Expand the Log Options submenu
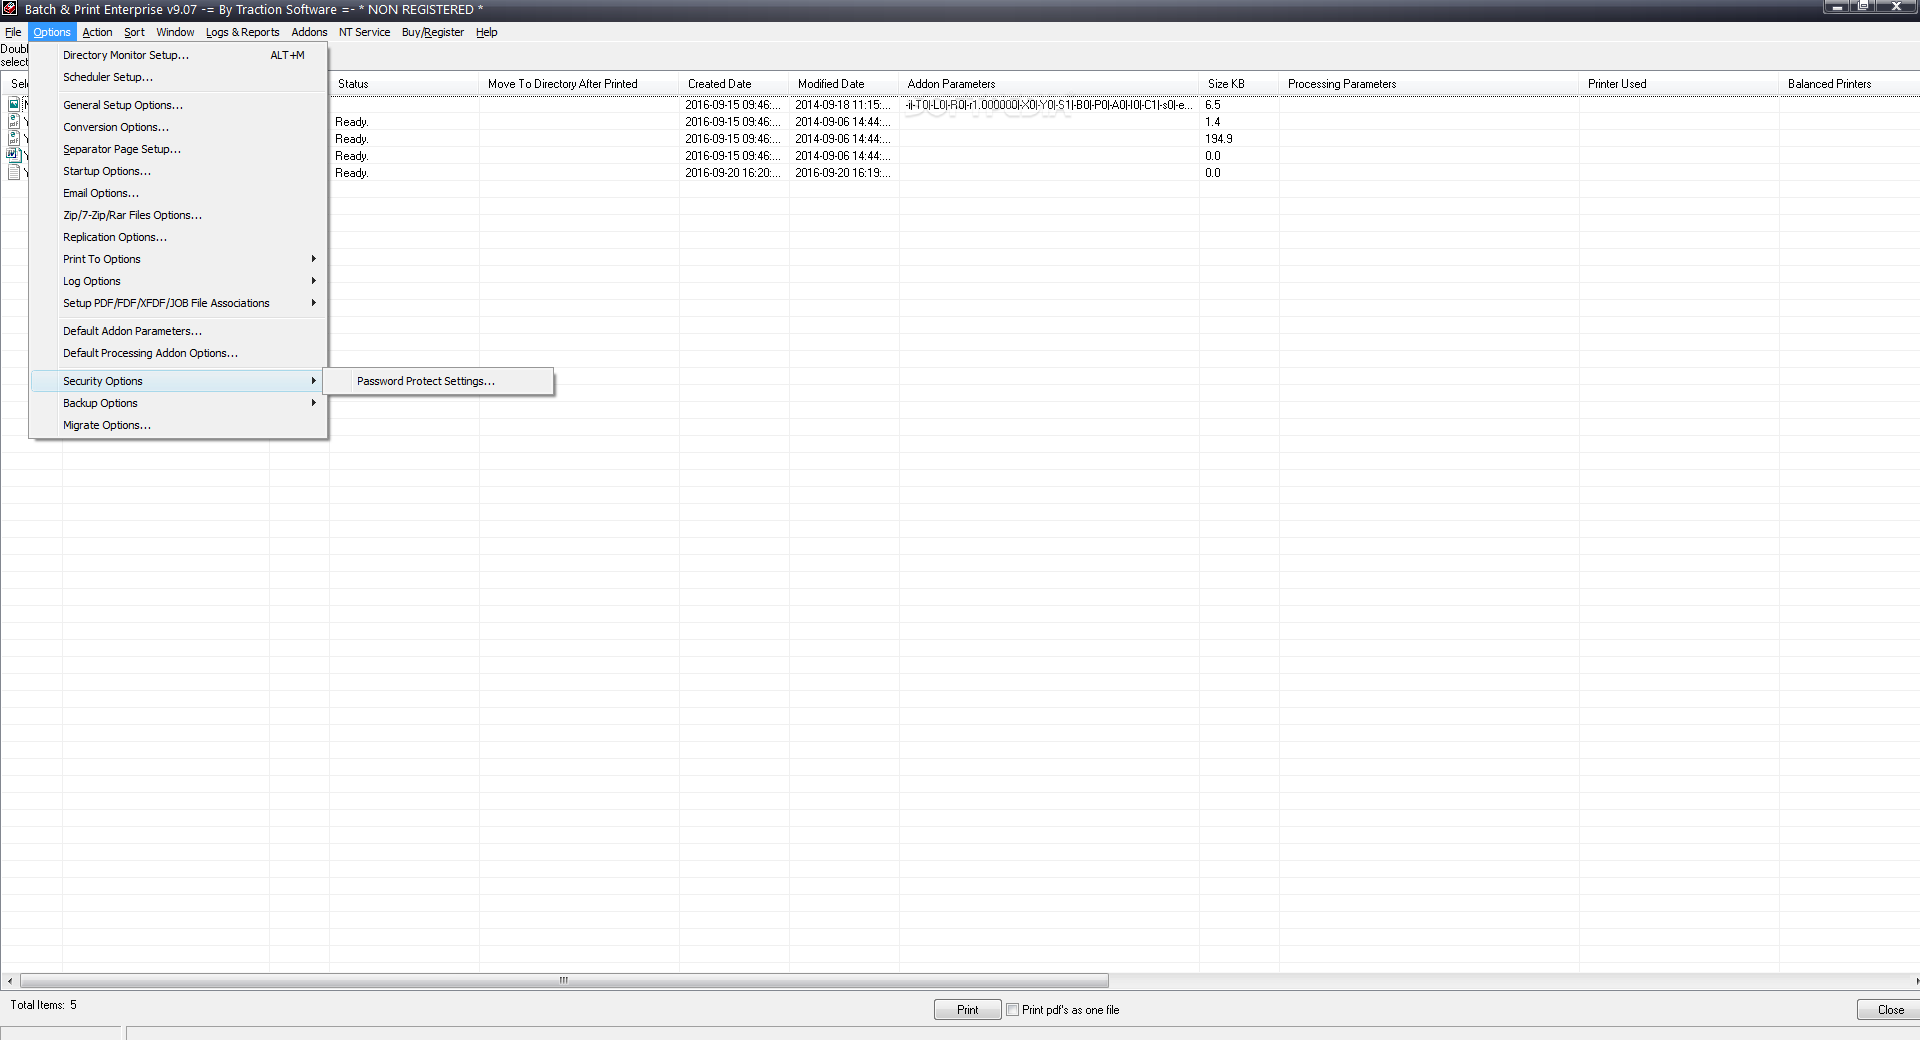Screen dimensions: 1920x1040 point(180,281)
